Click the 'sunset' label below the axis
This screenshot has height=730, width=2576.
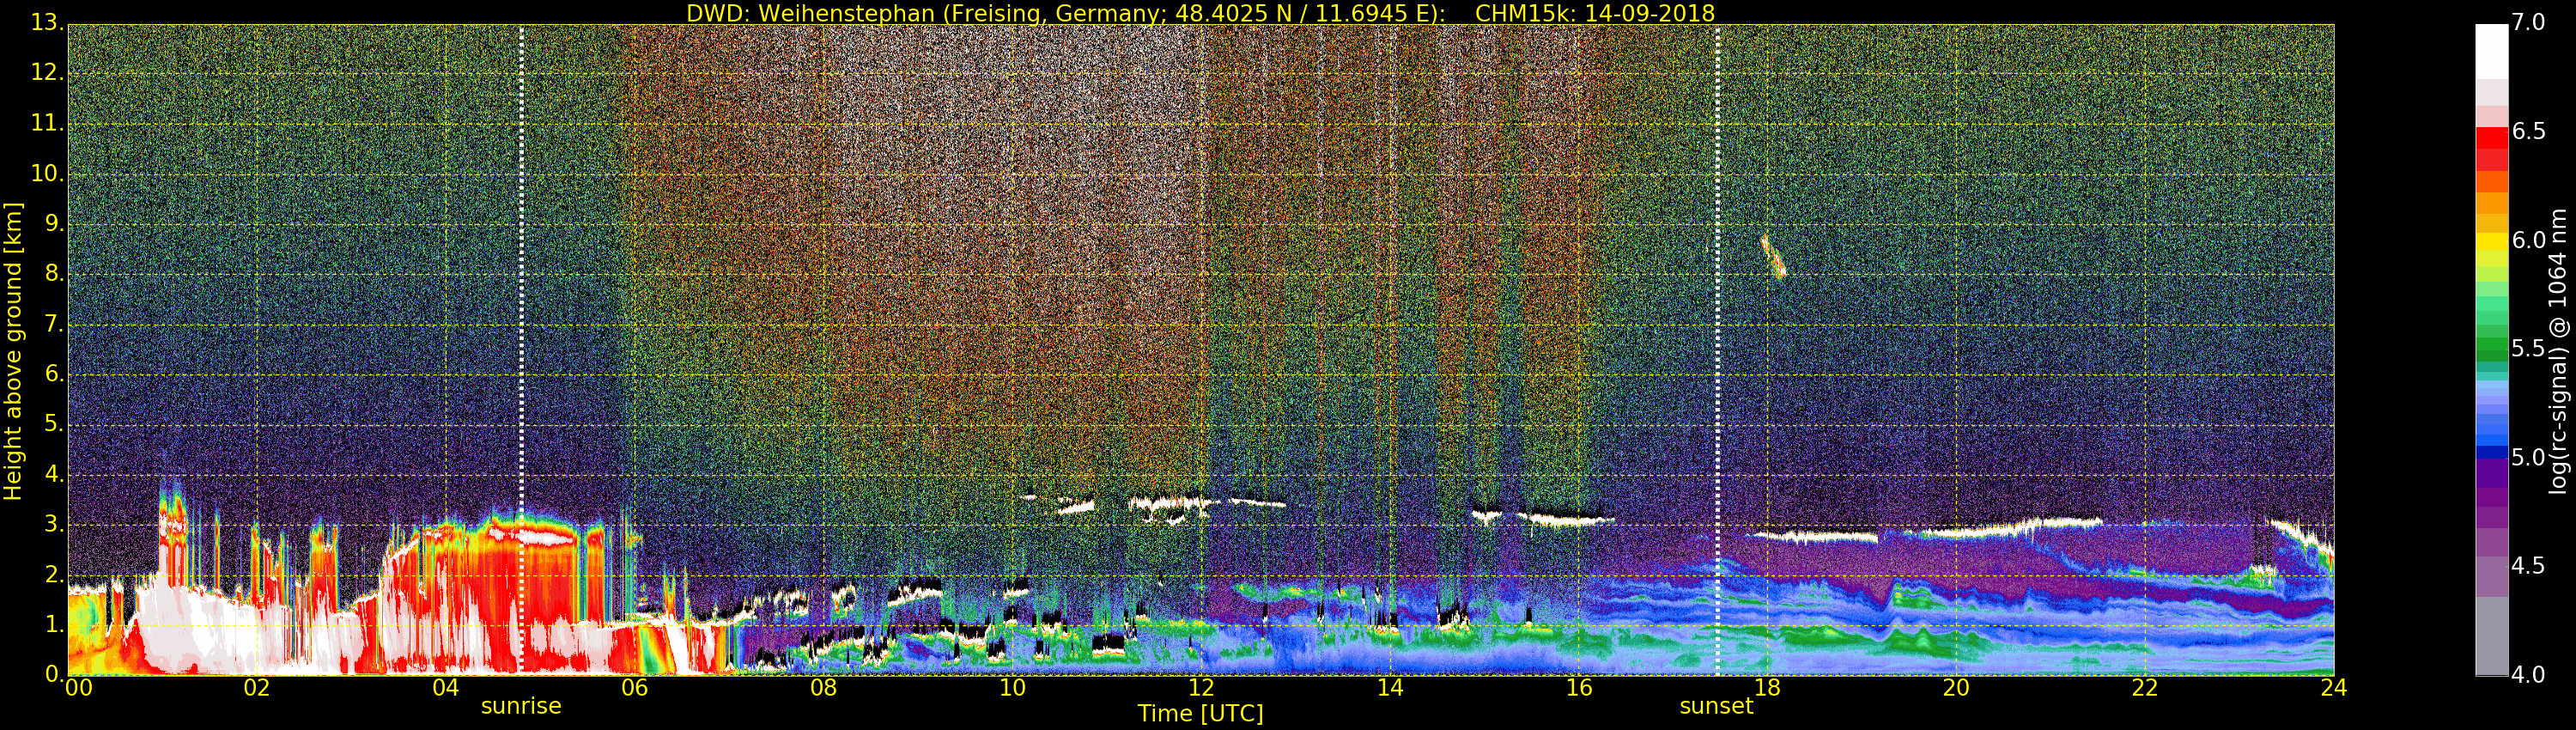pyautogui.click(x=1716, y=706)
